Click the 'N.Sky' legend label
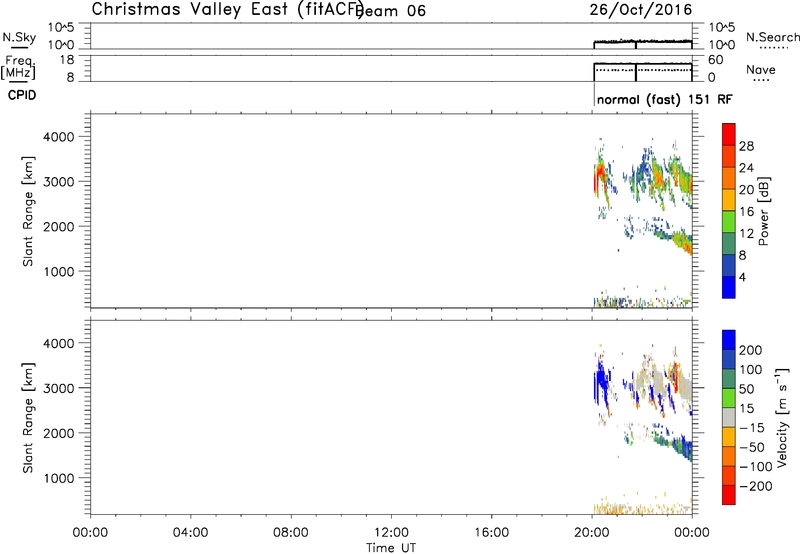The height and width of the screenshot is (554, 800). 19,38
